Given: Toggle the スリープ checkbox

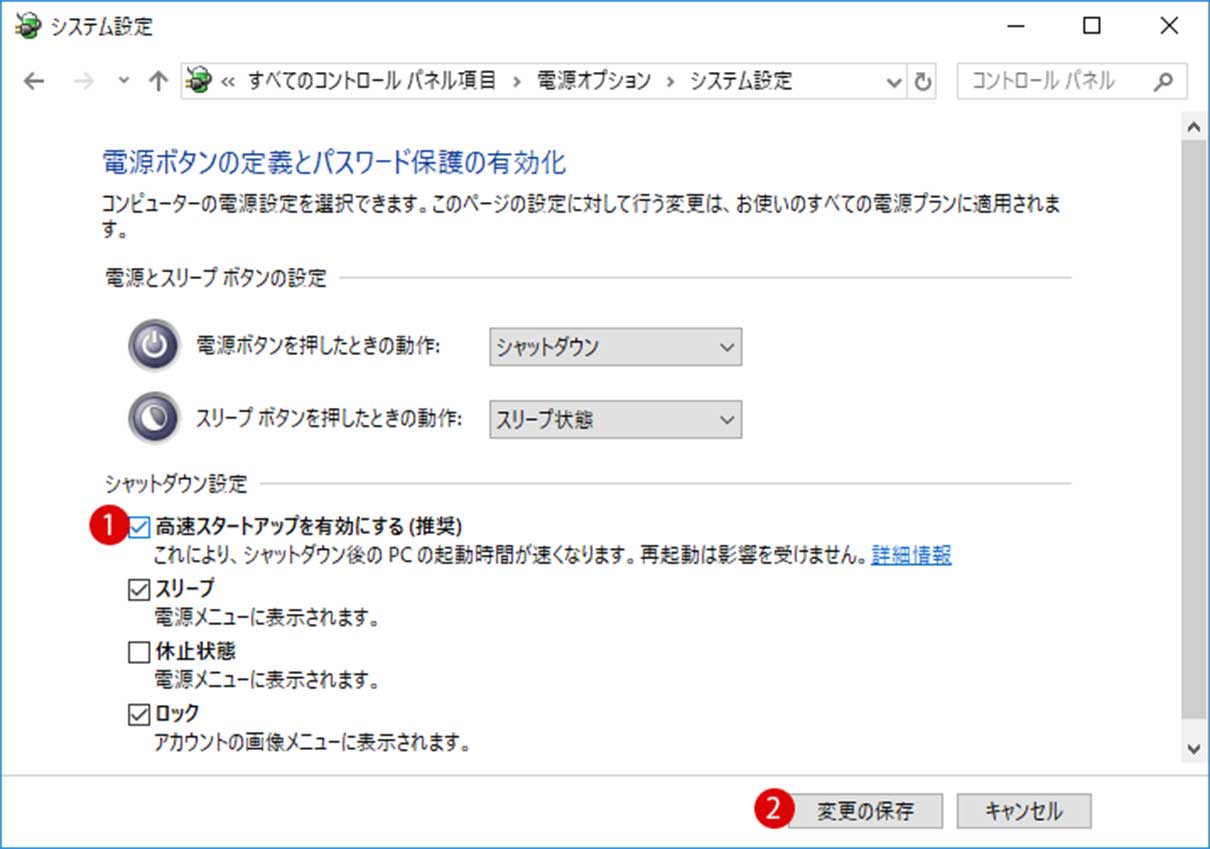Looking at the screenshot, I should click(139, 589).
